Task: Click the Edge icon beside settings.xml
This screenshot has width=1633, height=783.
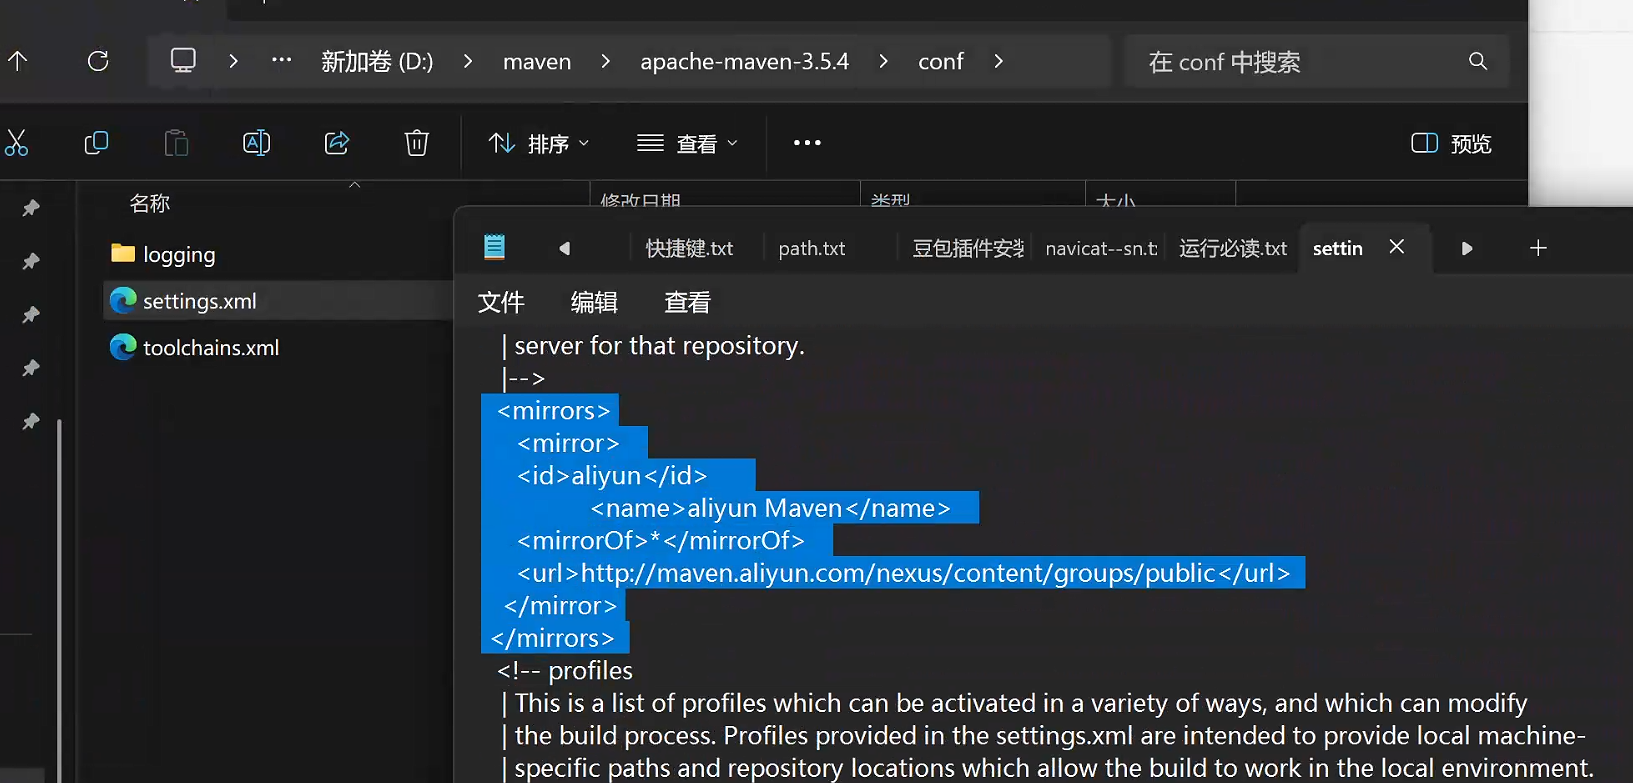Action: (123, 300)
